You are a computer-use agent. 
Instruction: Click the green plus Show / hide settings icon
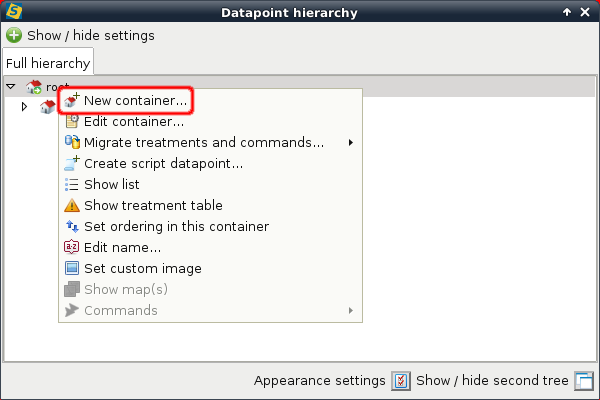[x=14, y=35]
